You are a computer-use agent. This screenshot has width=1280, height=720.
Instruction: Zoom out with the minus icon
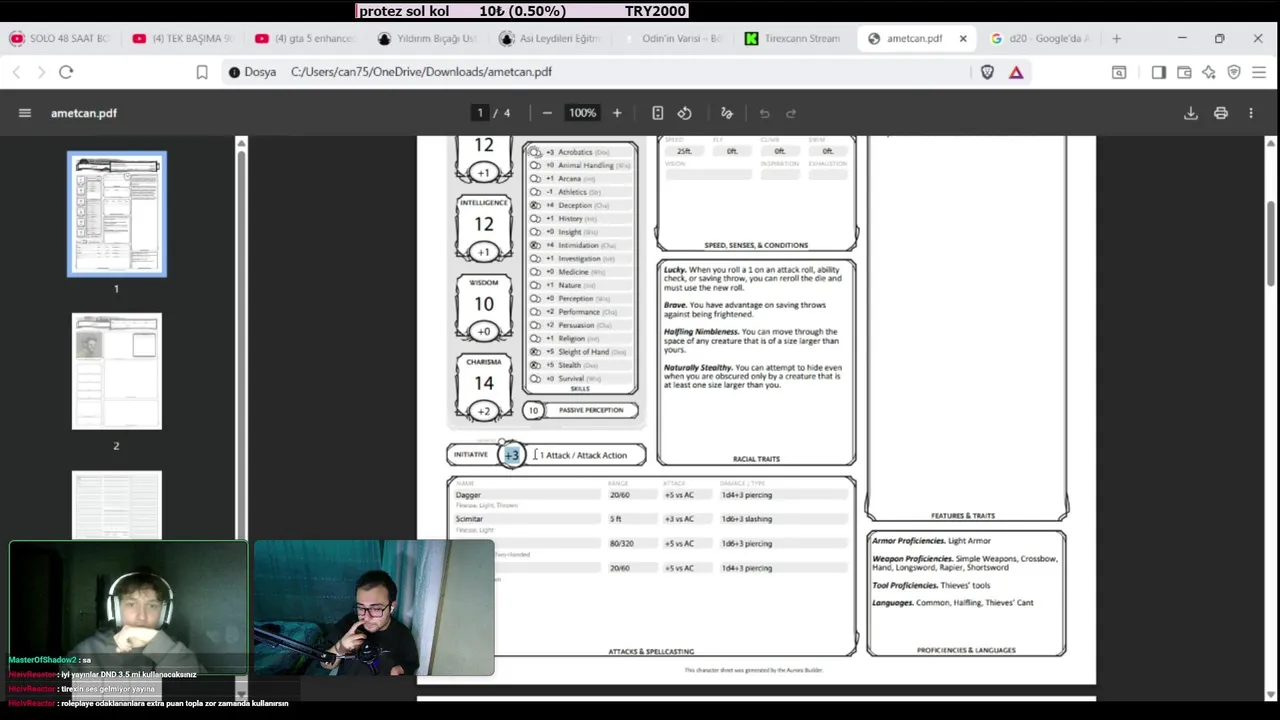[547, 113]
